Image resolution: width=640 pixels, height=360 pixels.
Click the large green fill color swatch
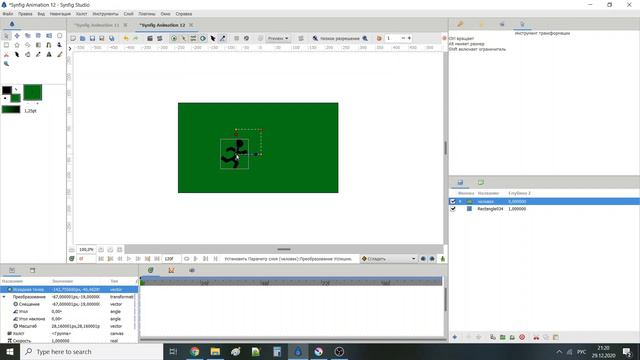point(33,92)
